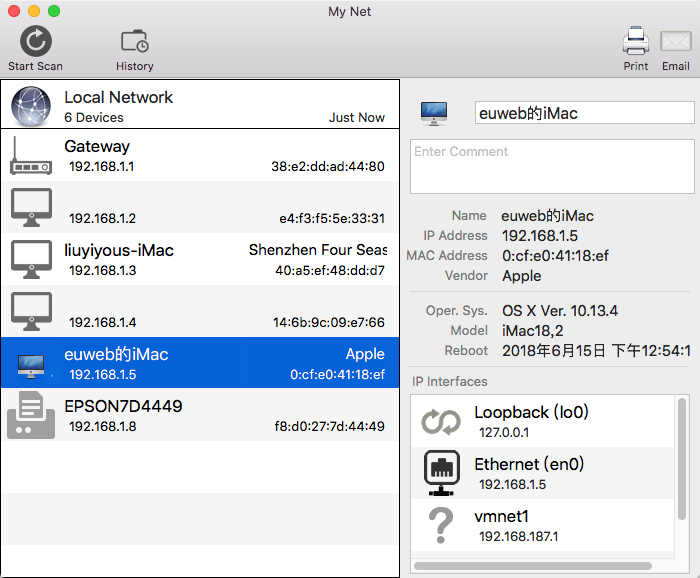This screenshot has height=578, width=700.
Task: Select the Ethernet (en0) interface name
Action: [529, 464]
